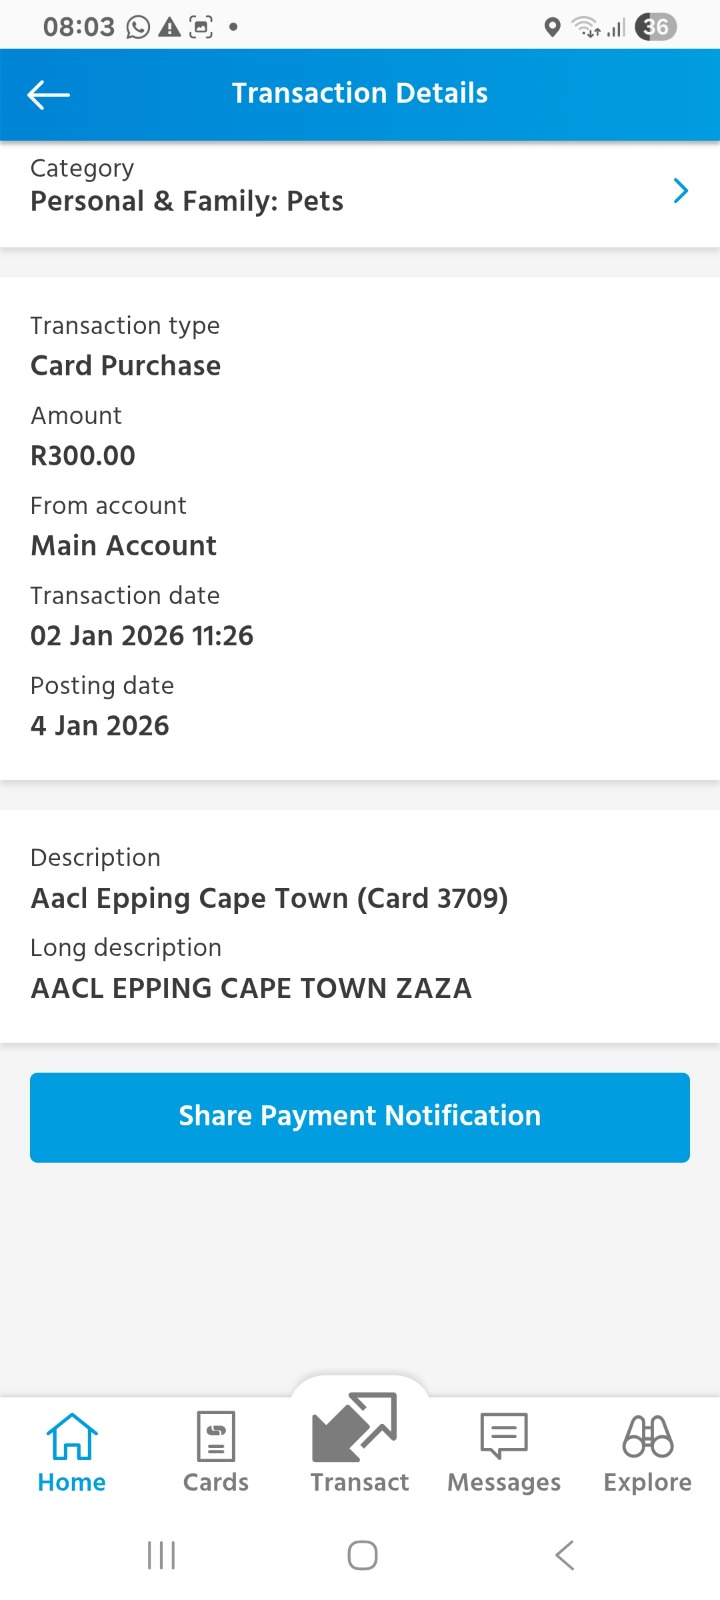Open the Explore binoculars icon

point(648,1436)
